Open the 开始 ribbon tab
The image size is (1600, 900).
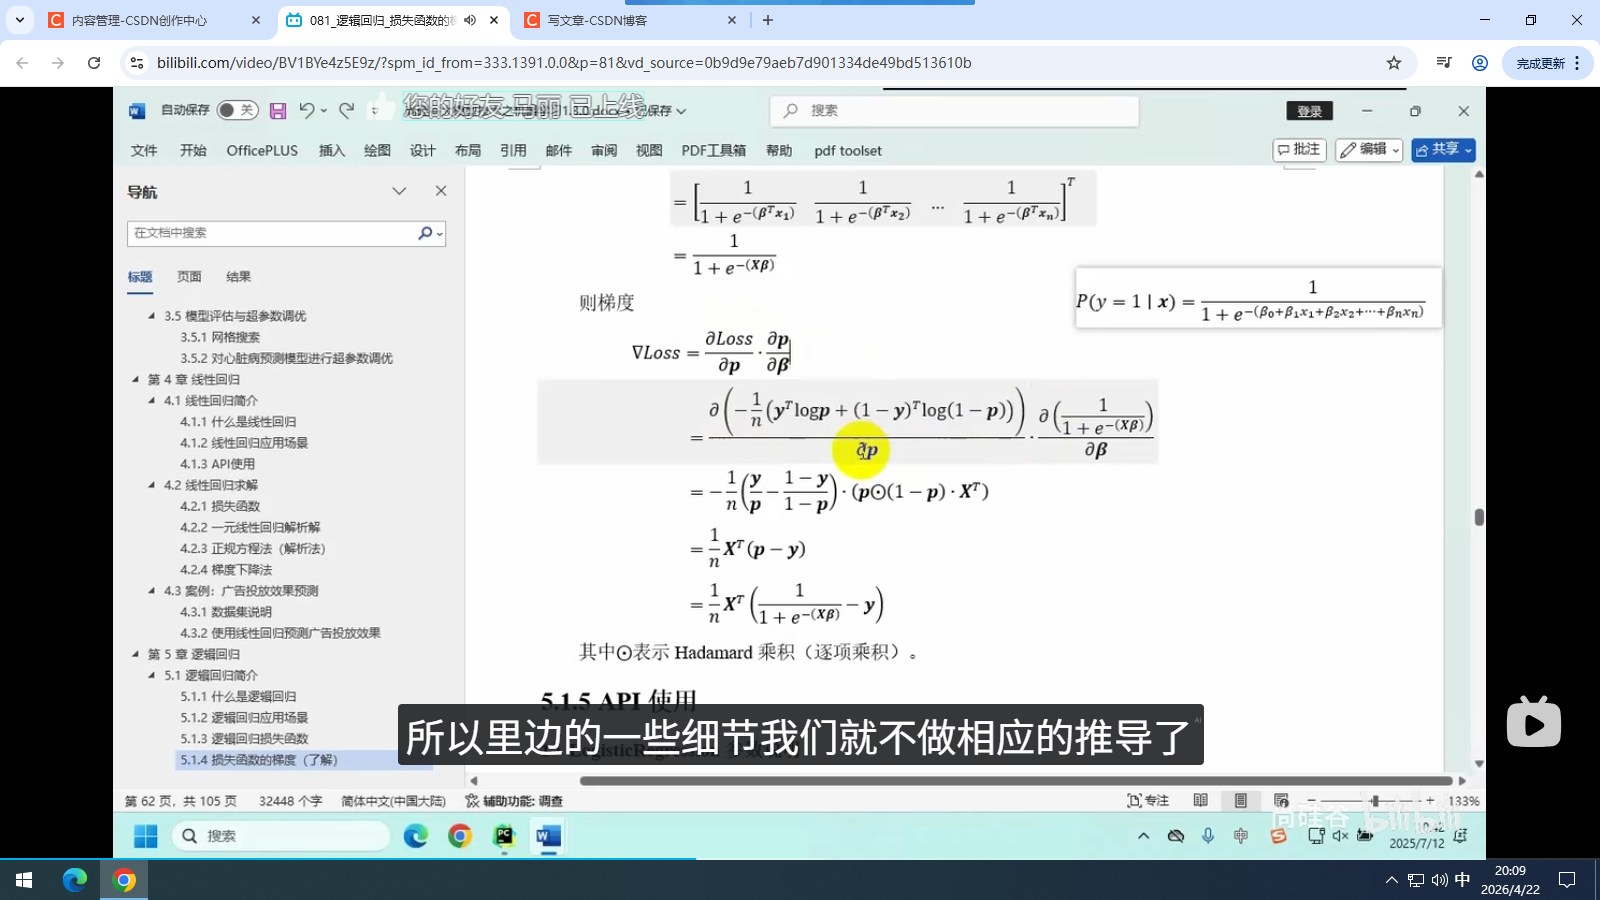point(193,150)
